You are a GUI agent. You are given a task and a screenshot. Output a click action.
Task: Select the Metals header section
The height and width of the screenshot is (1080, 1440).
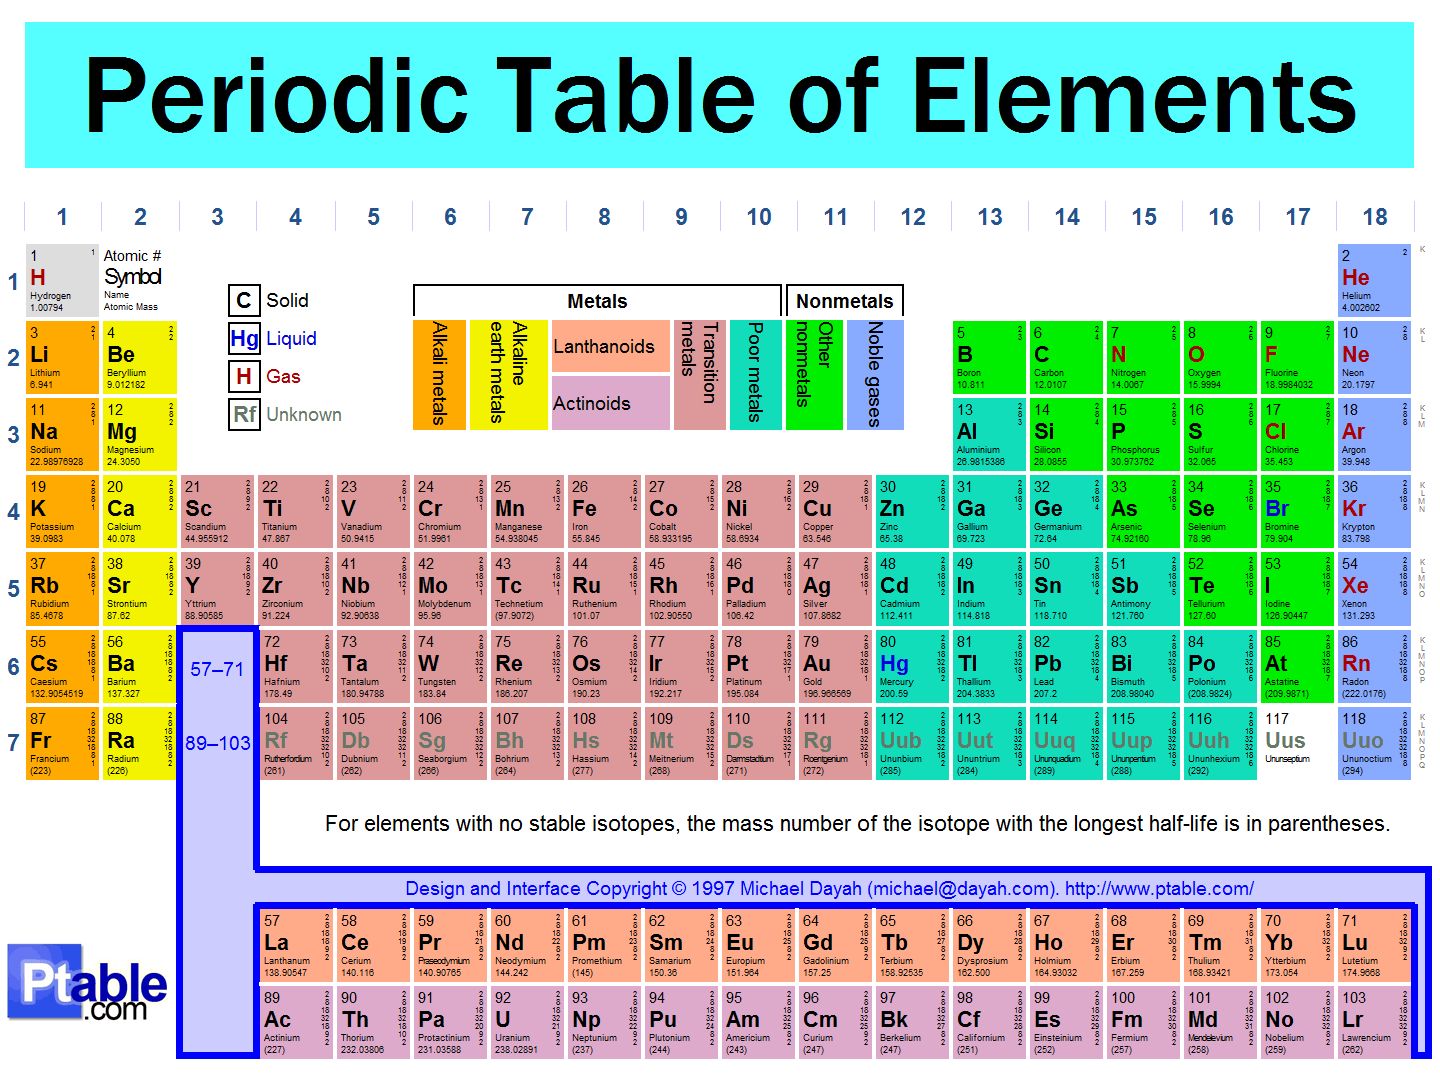pos(596,300)
